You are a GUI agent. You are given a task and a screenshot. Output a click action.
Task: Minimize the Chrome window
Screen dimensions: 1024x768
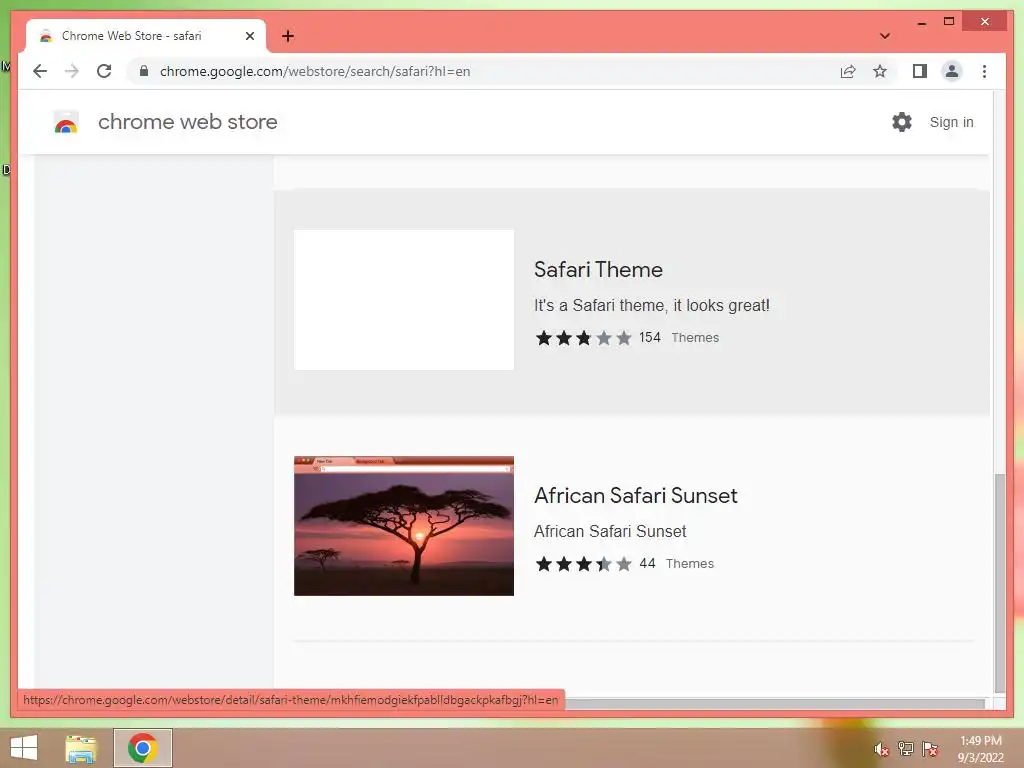point(921,22)
